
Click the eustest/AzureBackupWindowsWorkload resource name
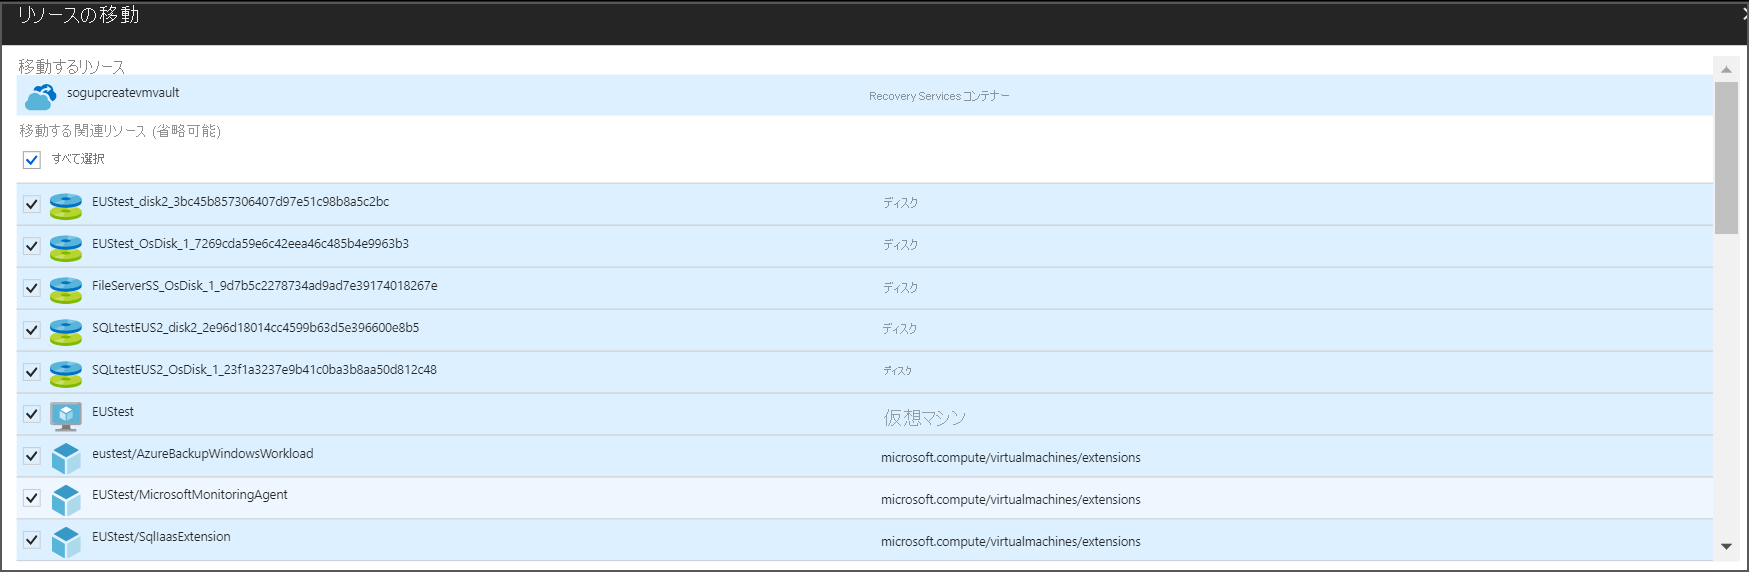click(x=202, y=454)
